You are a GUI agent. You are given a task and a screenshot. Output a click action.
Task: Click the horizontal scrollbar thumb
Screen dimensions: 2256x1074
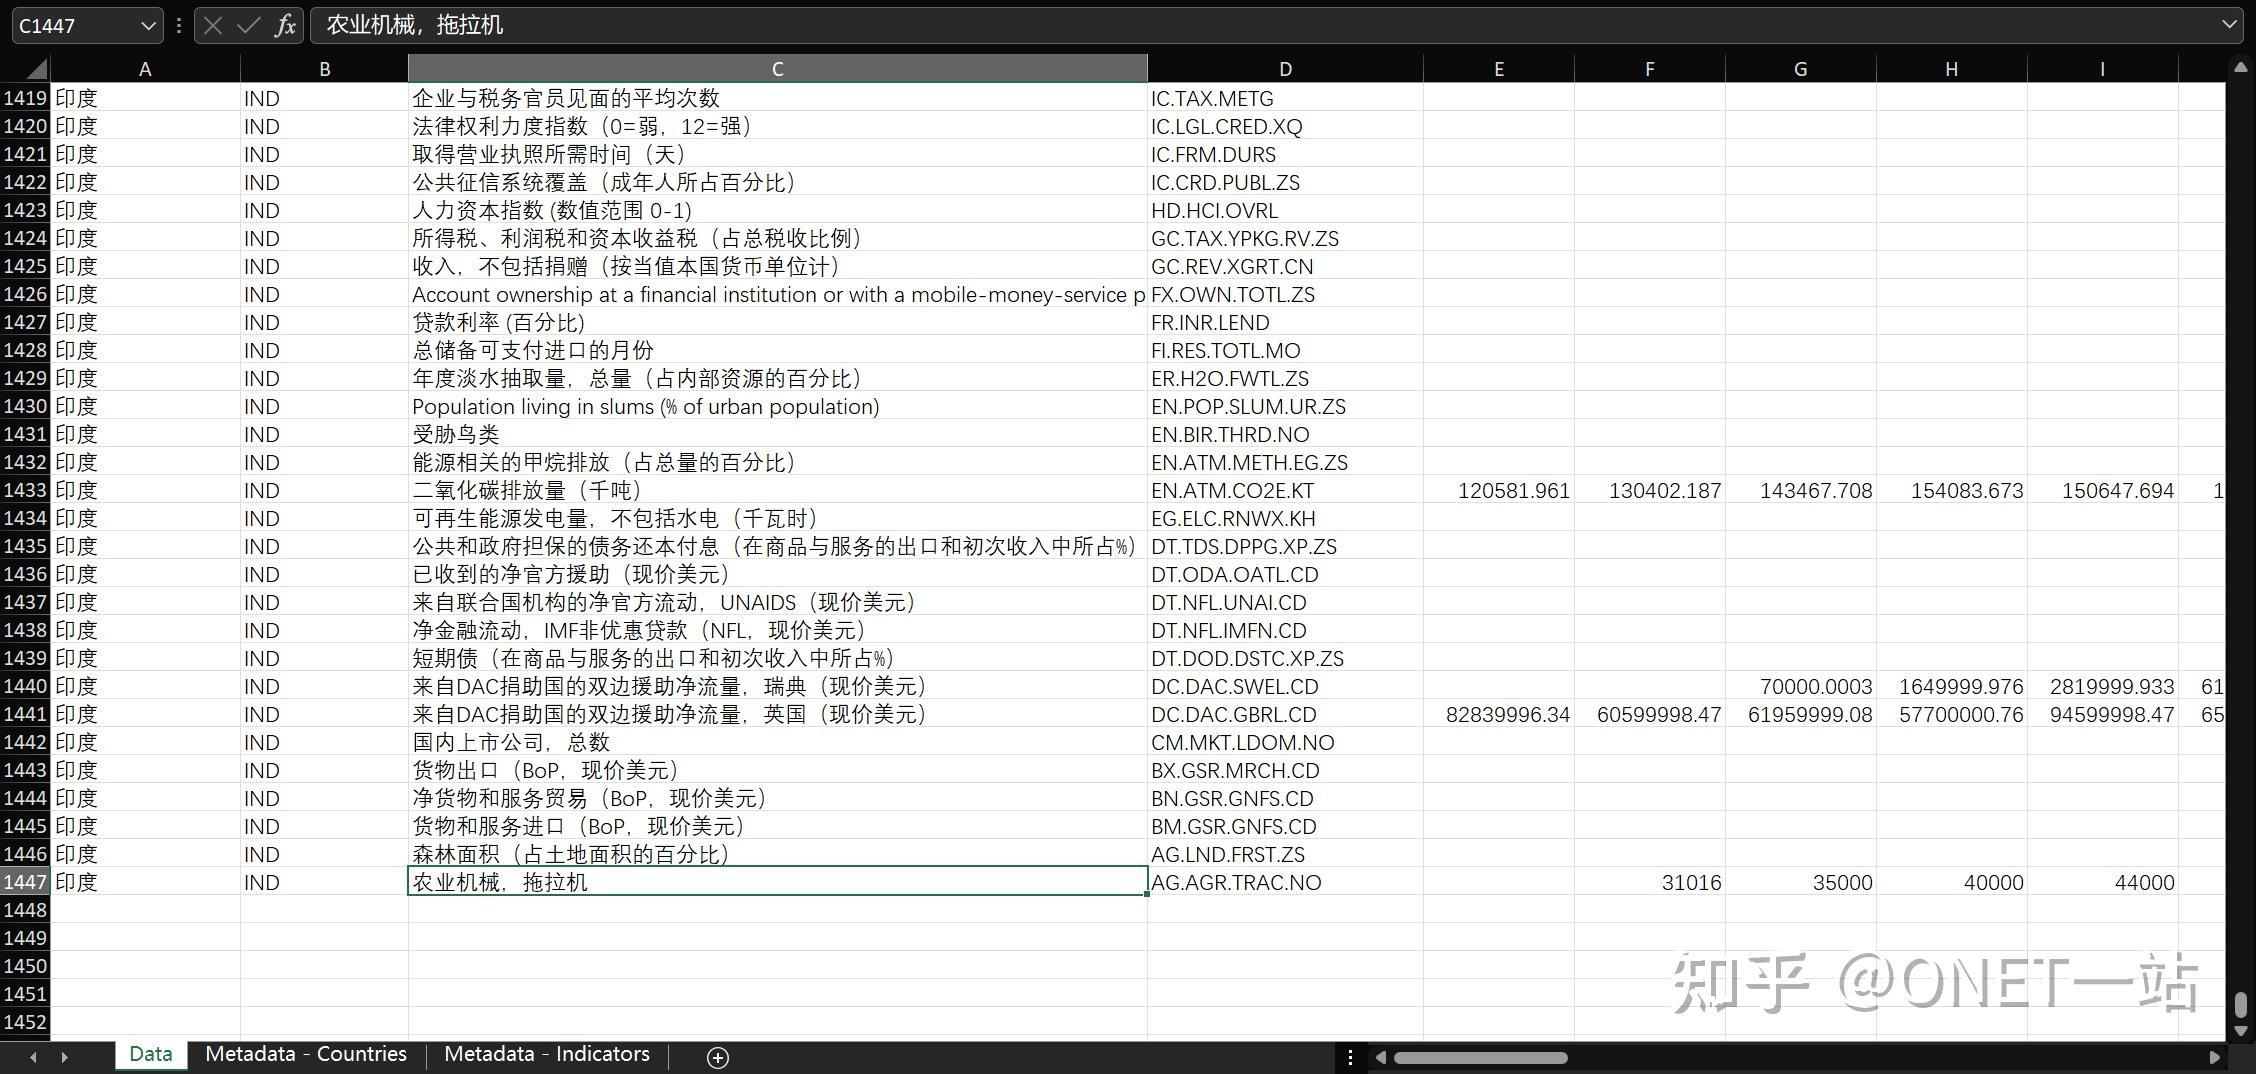(x=1480, y=1057)
